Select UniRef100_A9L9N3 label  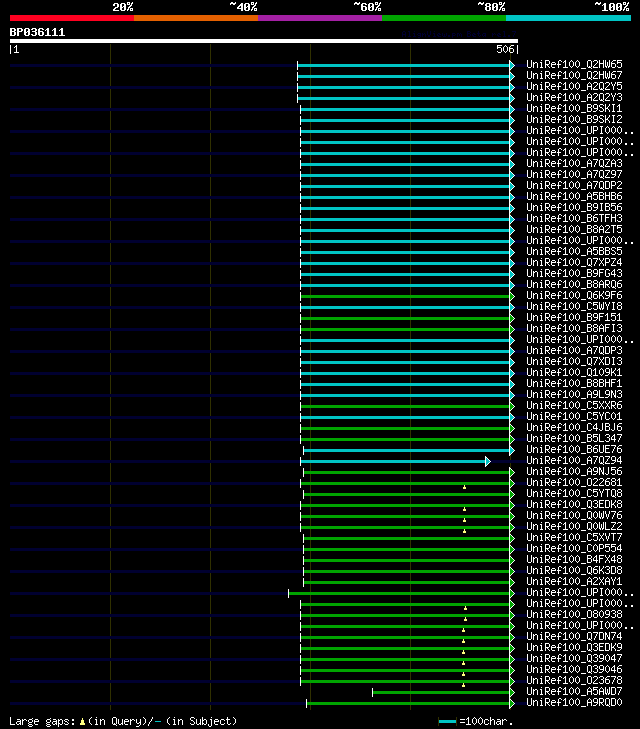574,395
